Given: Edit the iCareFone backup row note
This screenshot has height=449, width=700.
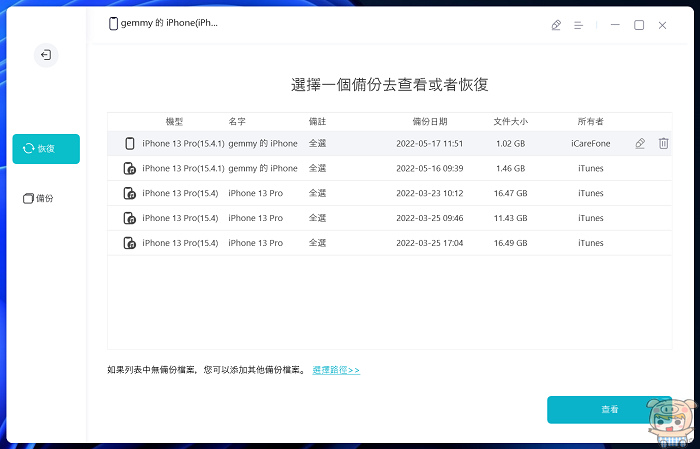Looking at the screenshot, I should (640, 143).
